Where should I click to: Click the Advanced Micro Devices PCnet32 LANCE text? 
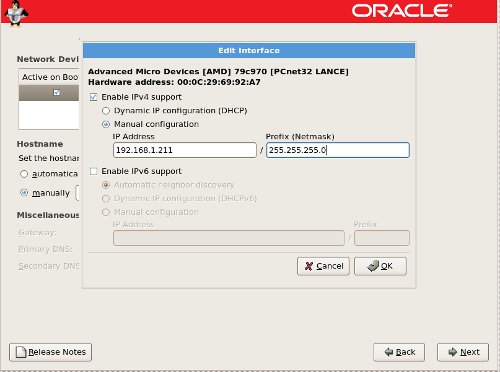(x=218, y=71)
